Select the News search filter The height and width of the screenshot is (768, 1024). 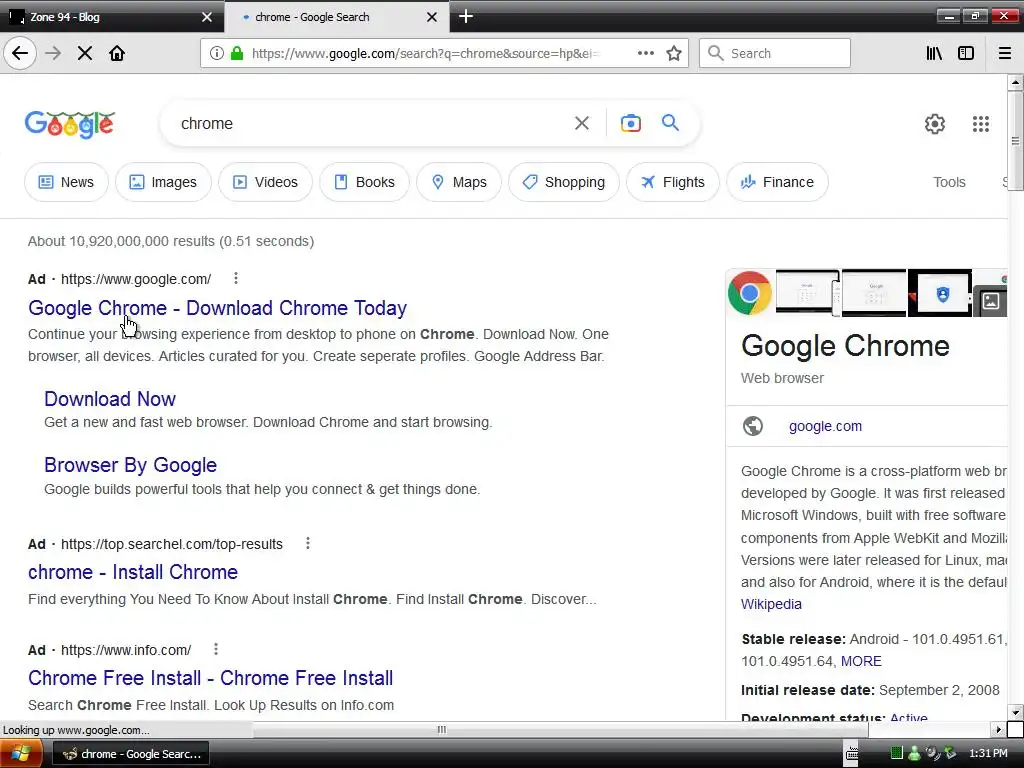click(66, 182)
